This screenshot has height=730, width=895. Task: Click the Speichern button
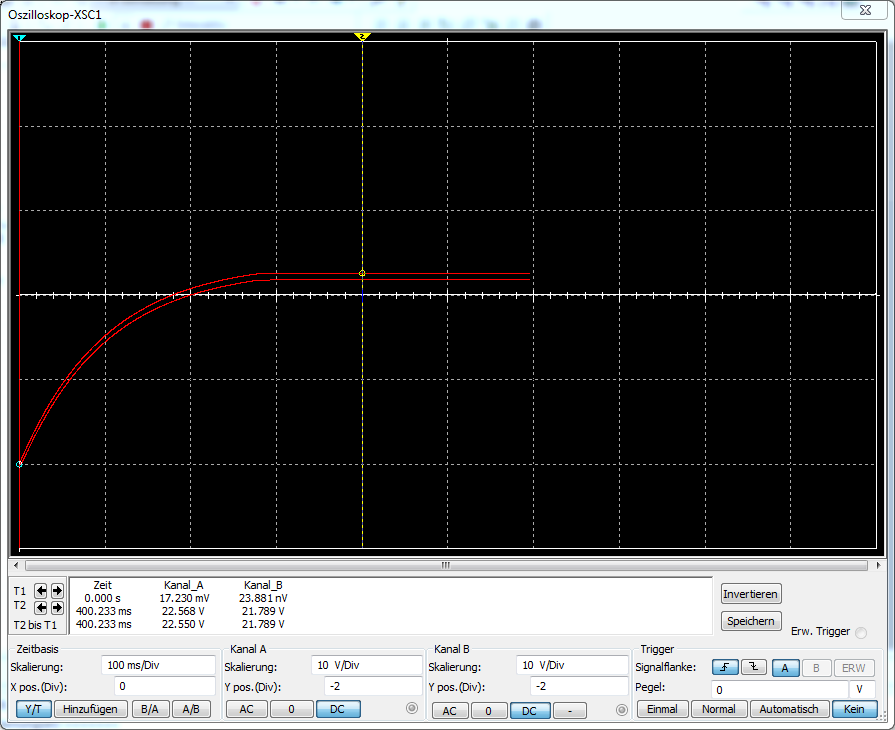pyautogui.click(x=751, y=621)
